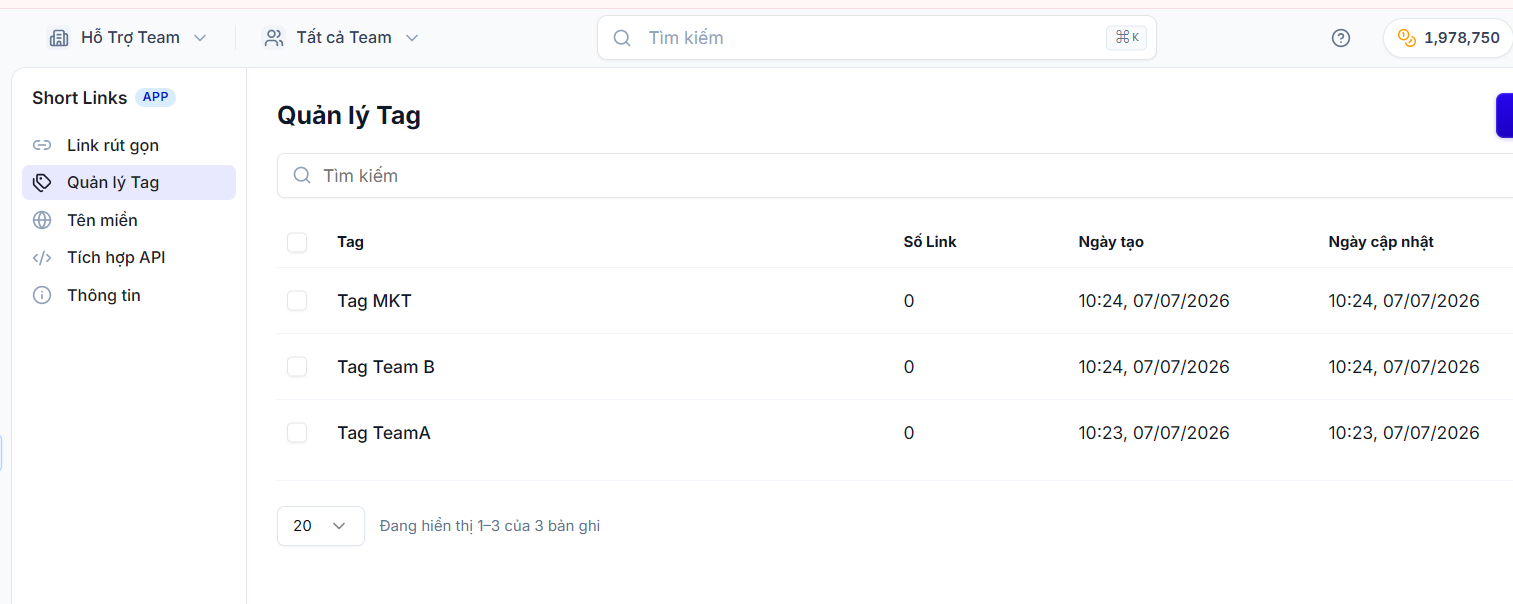Image resolution: width=1513 pixels, height=604 pixels.
Task: Open the help question mark icon
Action: point(1341,38)
